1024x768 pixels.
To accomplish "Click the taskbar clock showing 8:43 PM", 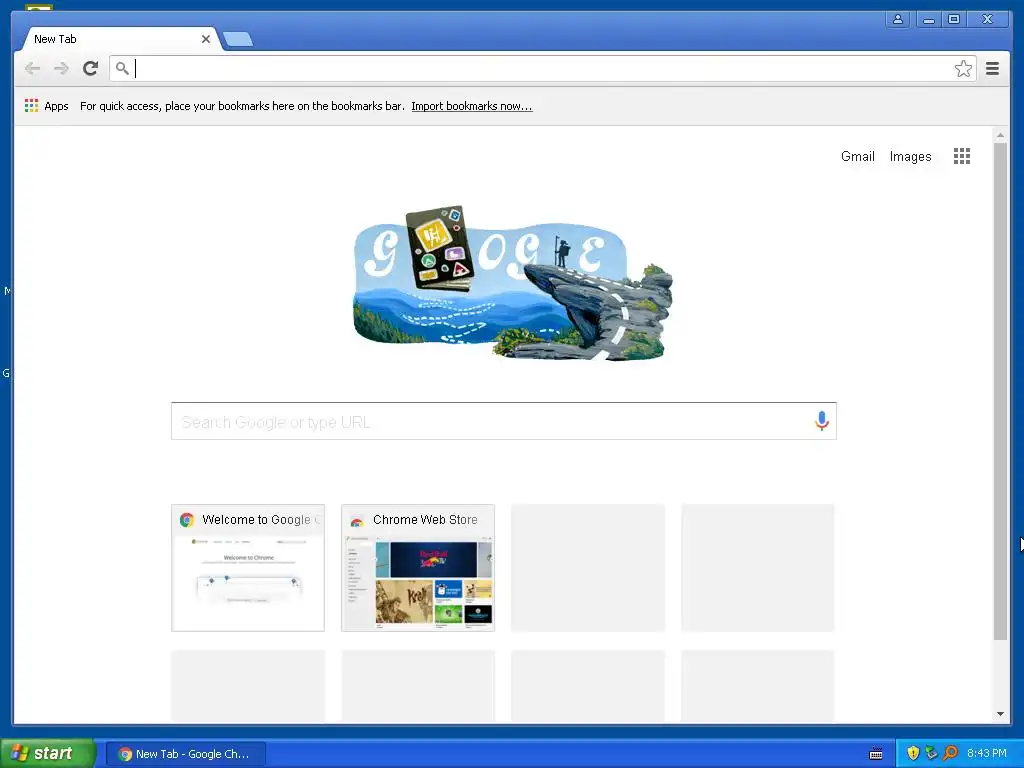I will pyautogui.click(x=987, y=753).
